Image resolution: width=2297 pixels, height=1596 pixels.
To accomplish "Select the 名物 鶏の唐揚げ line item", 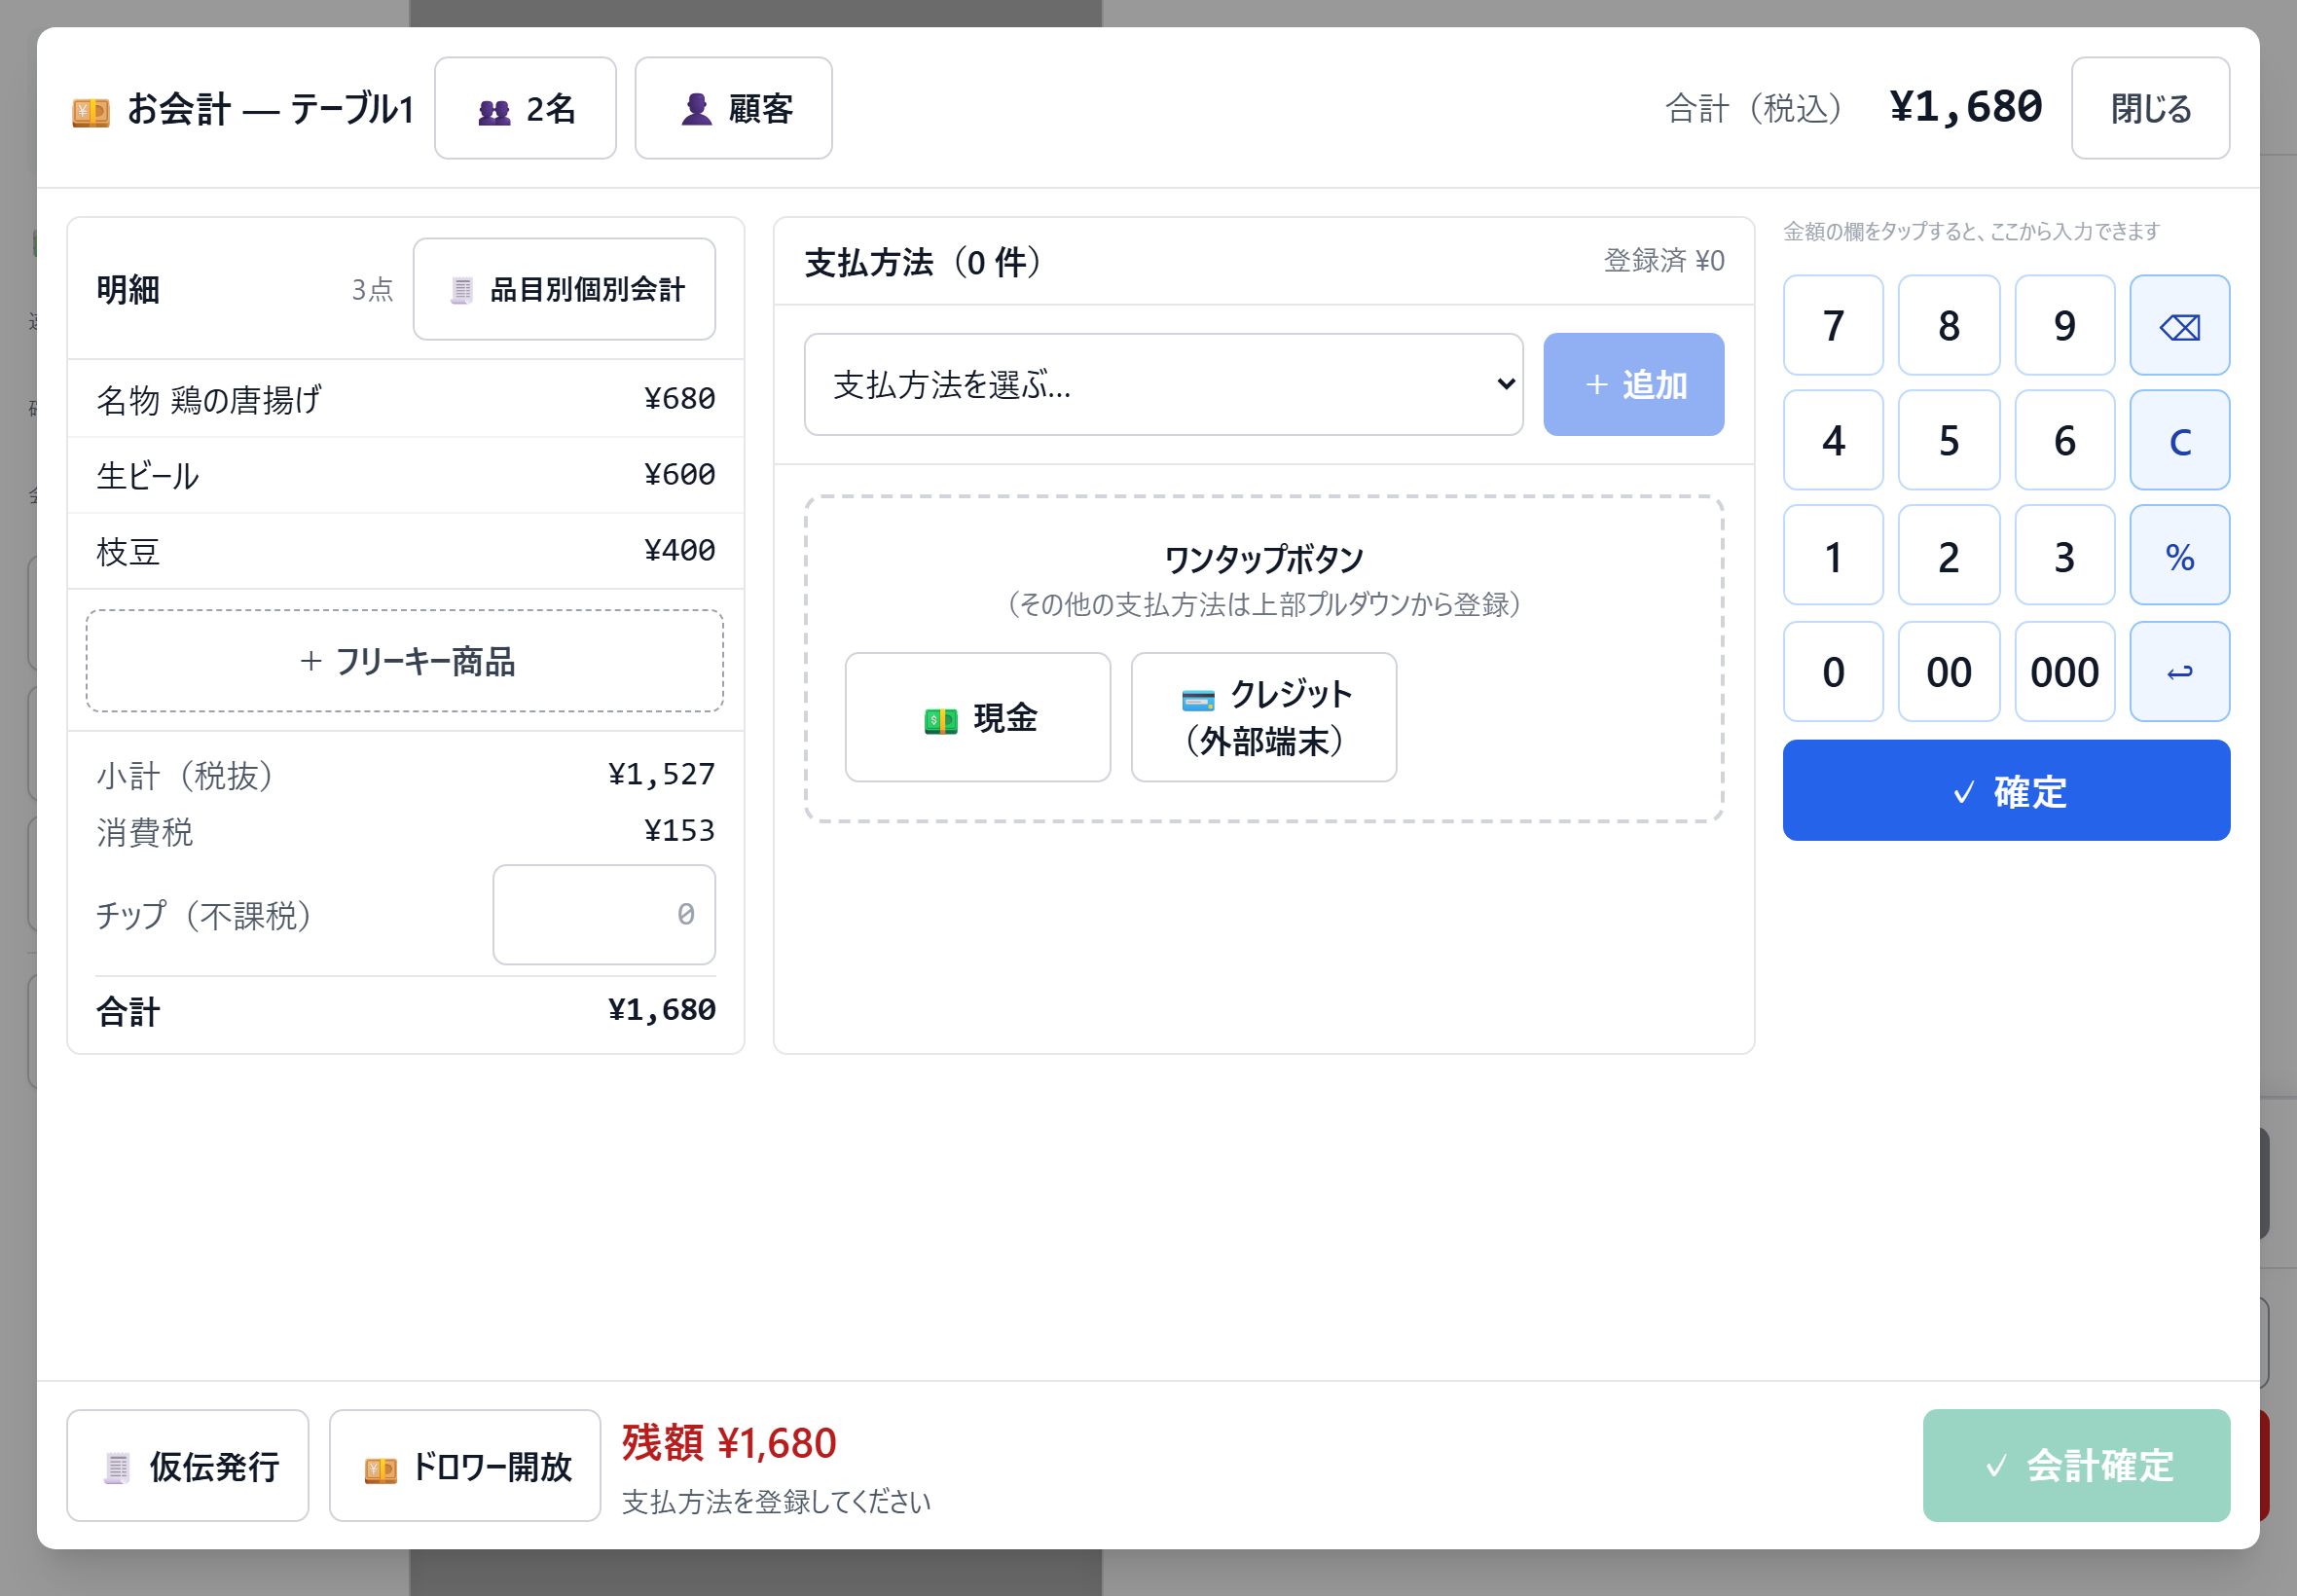I will 405,399.
